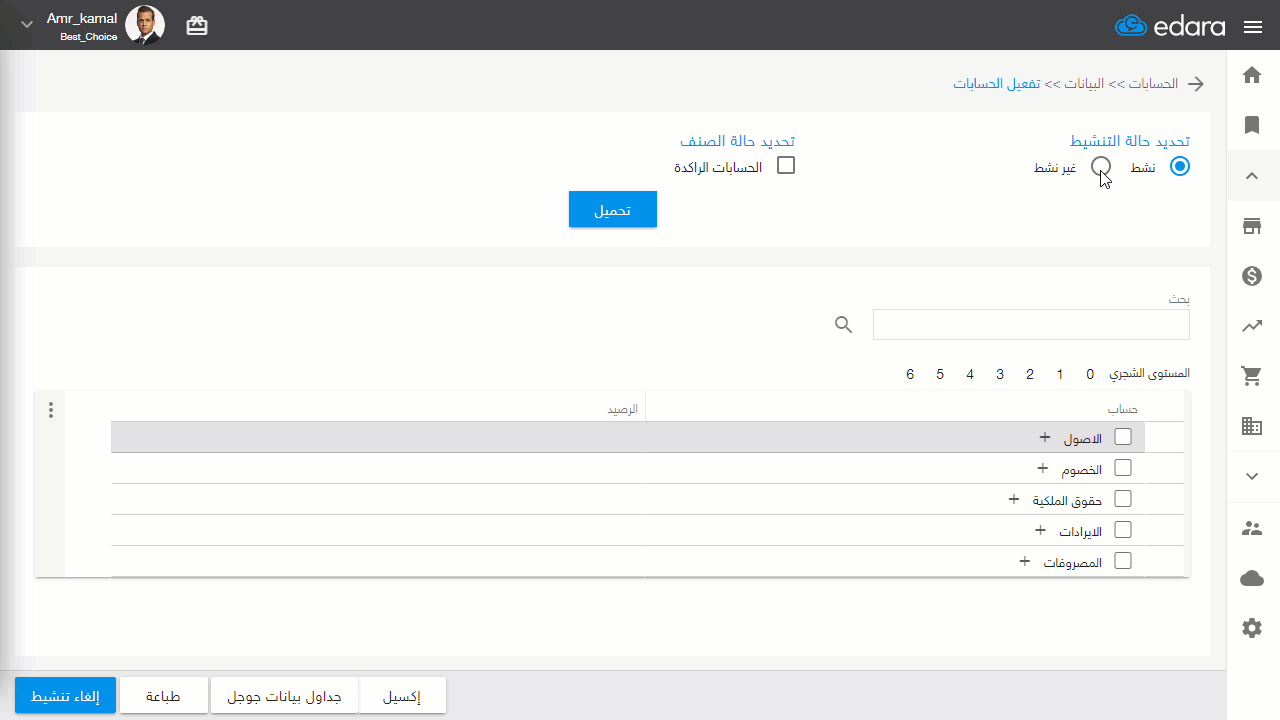
Task: Open the settings gear icon
Action: coord(1251,628)
